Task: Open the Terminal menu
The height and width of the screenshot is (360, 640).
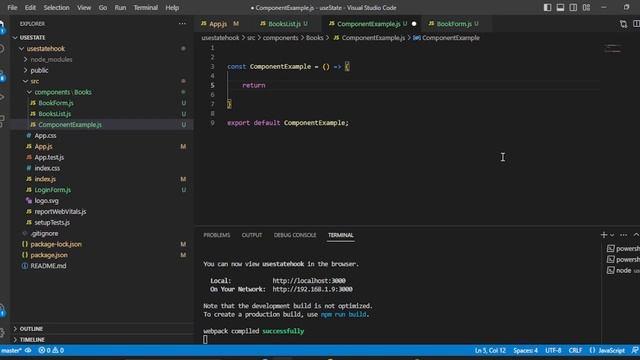Action: click(146, 7)
